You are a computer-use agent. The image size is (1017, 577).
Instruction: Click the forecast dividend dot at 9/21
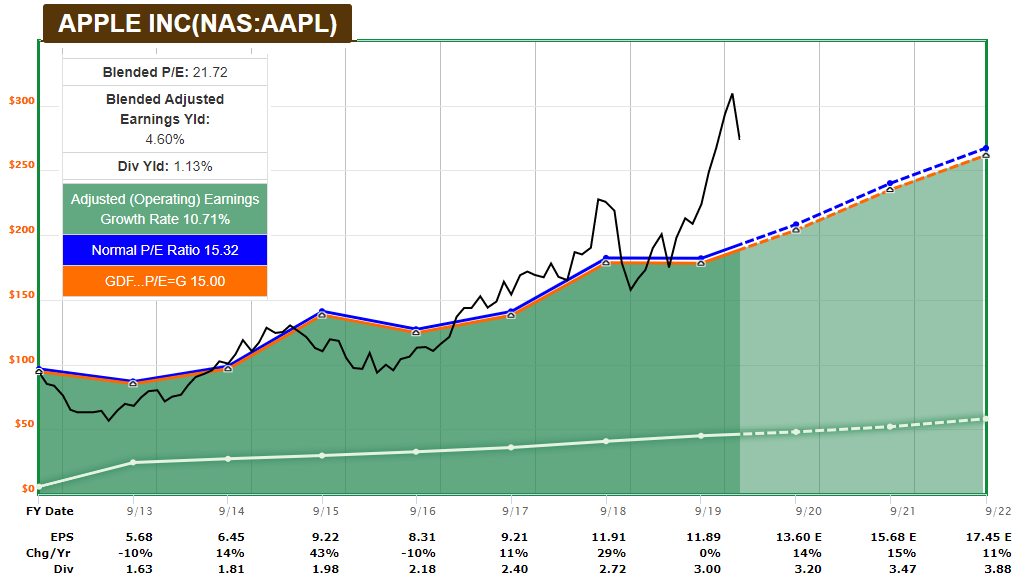click(x=890, y=427)
